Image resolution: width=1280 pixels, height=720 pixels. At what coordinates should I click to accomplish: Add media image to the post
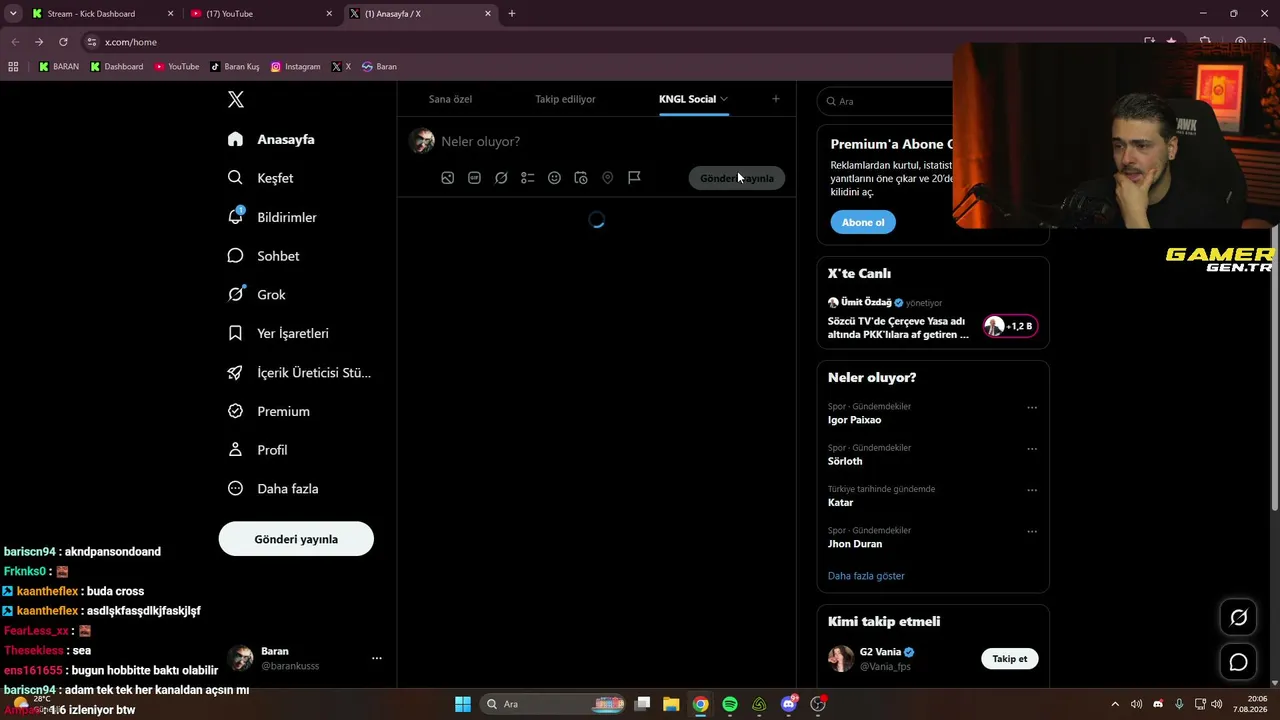tap(448, 178)
